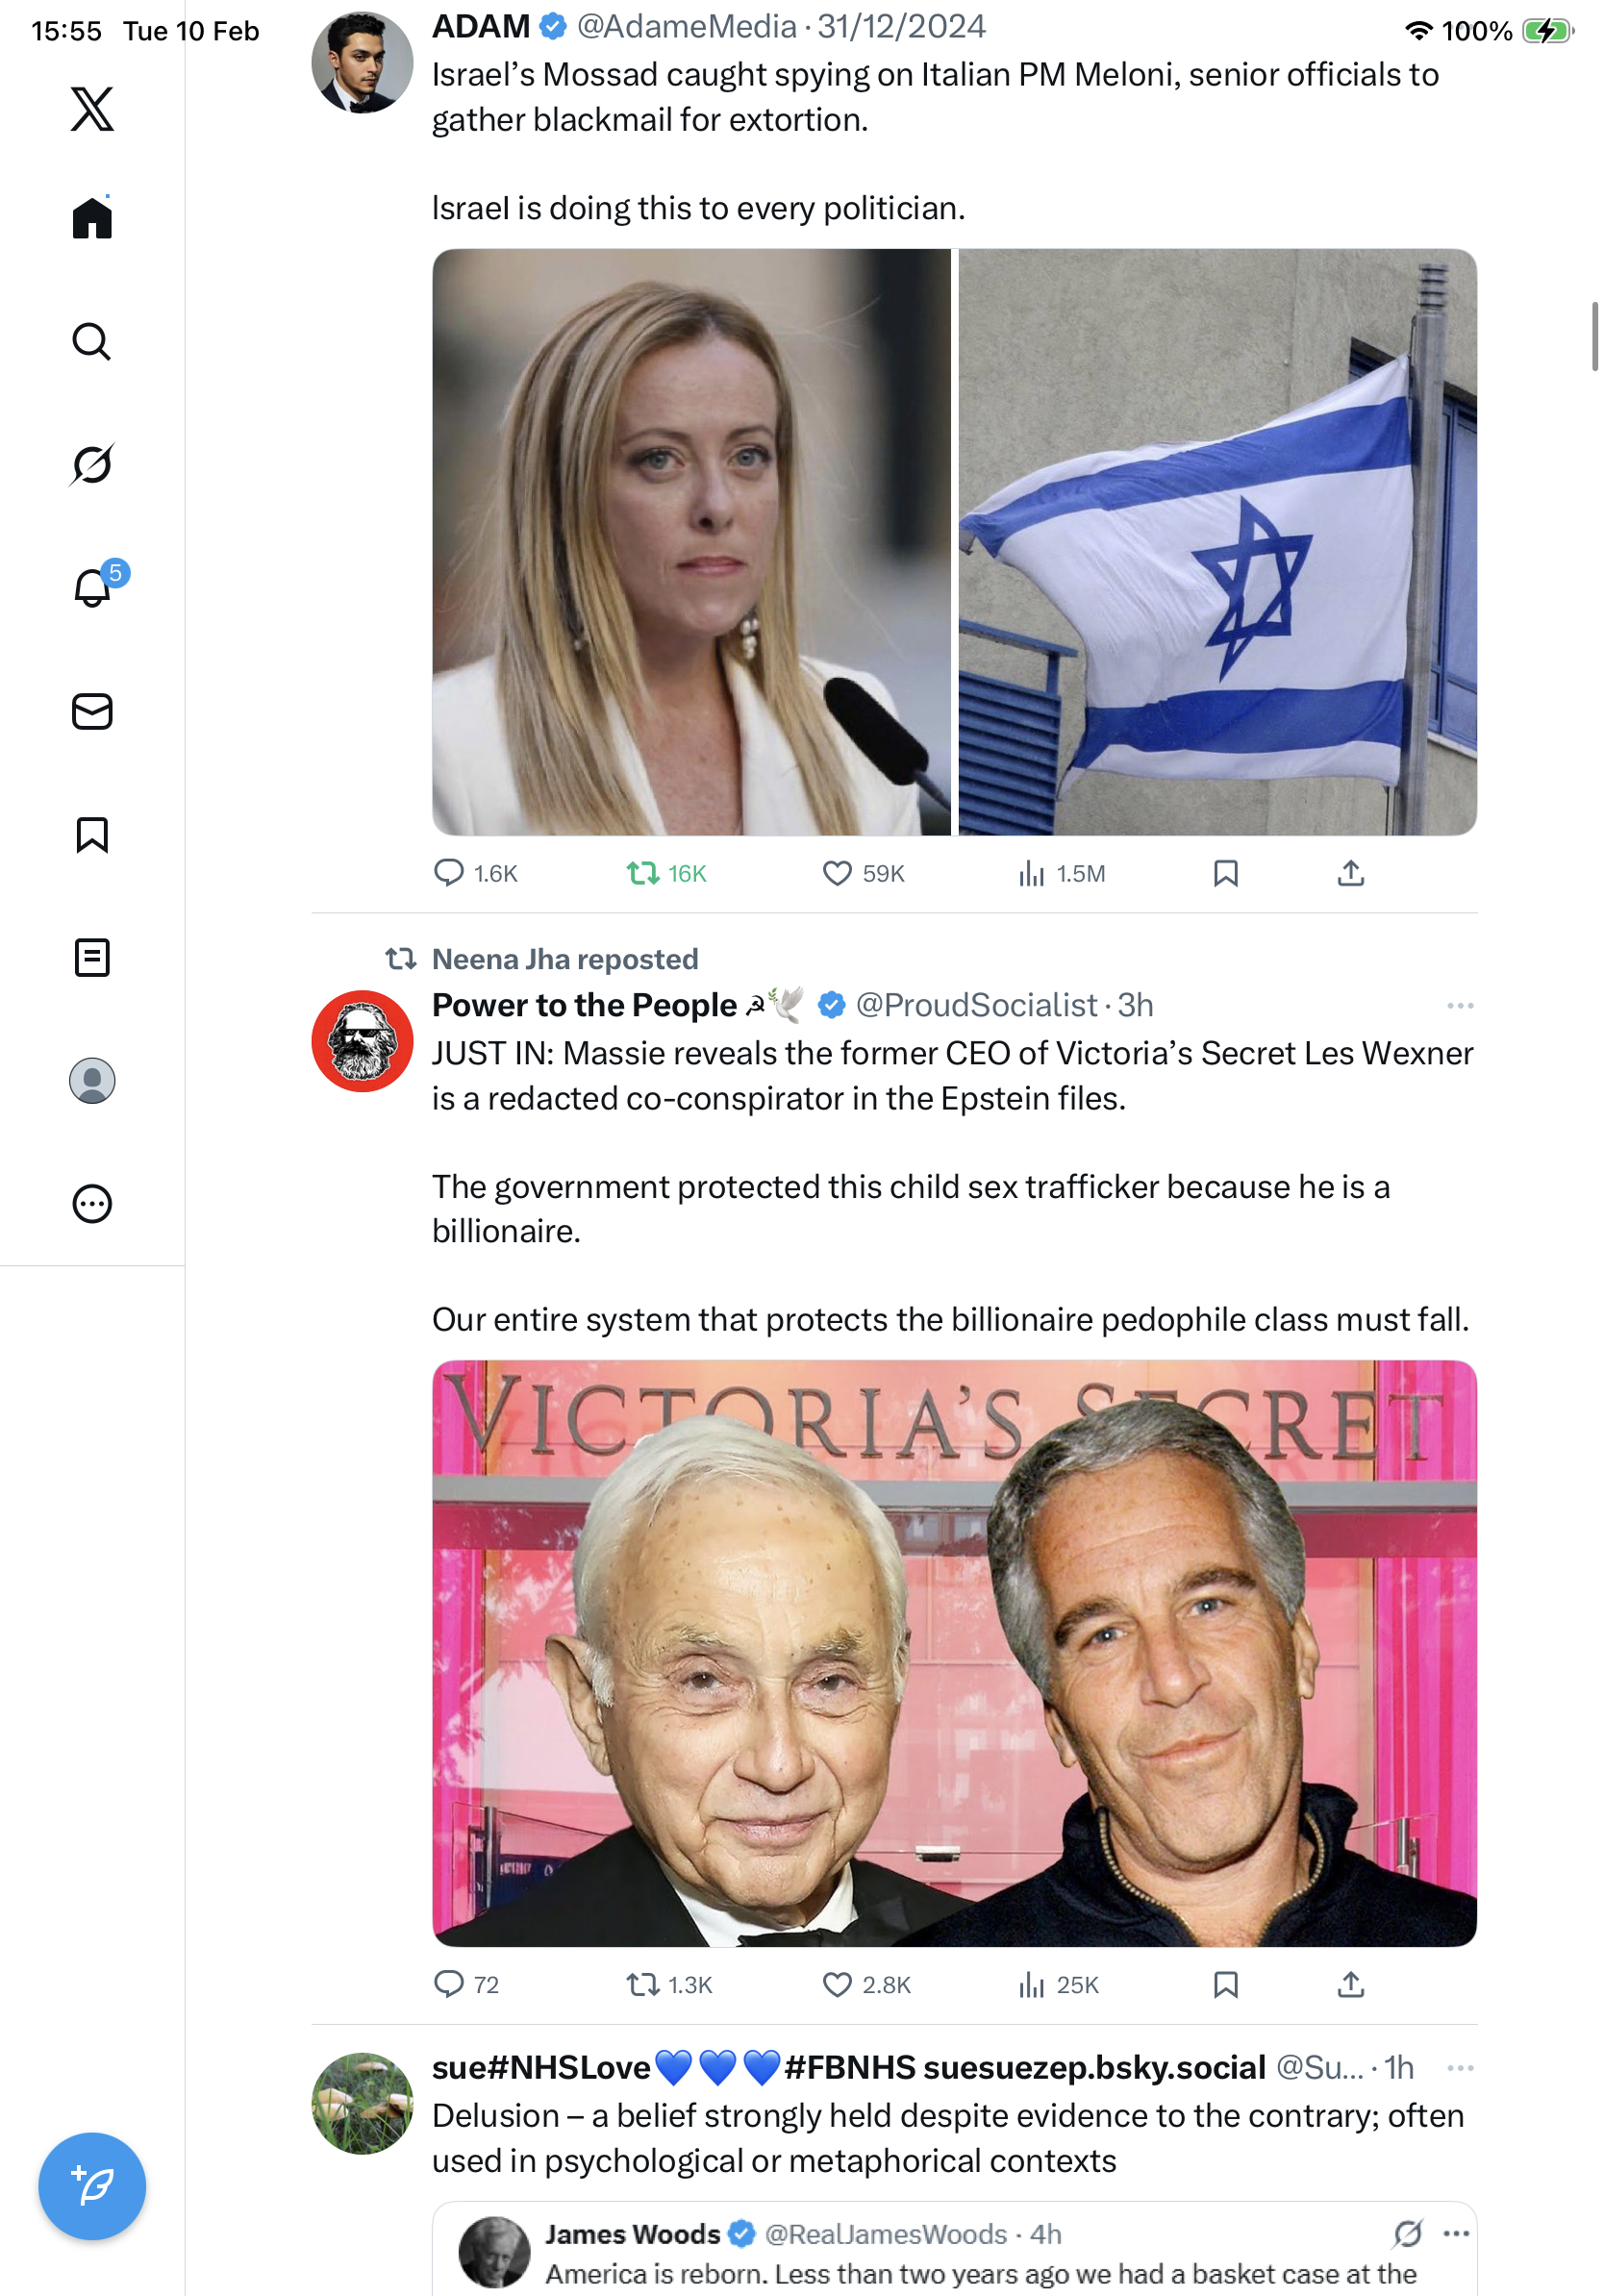
Task: Open Lists icon in sidebar
Action: click(x=92, y=957)
